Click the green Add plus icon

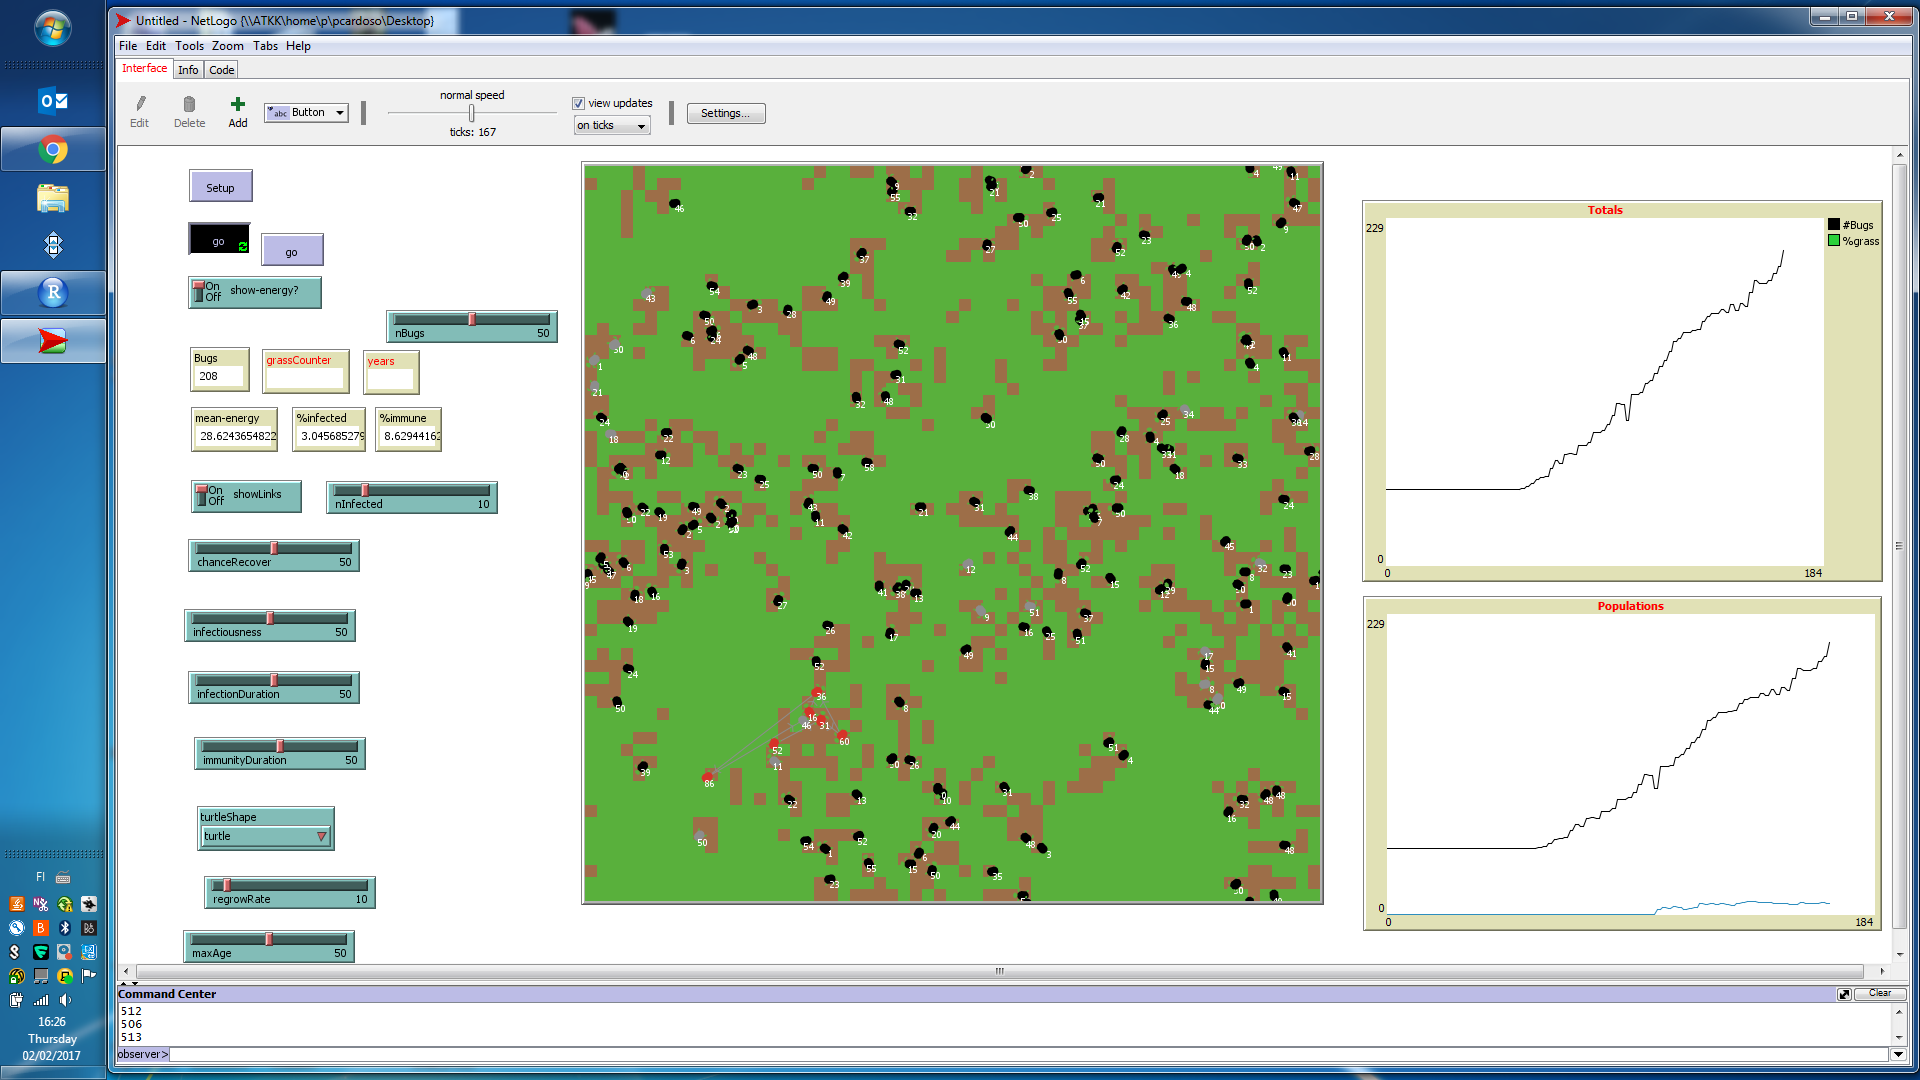coord(238,104)
